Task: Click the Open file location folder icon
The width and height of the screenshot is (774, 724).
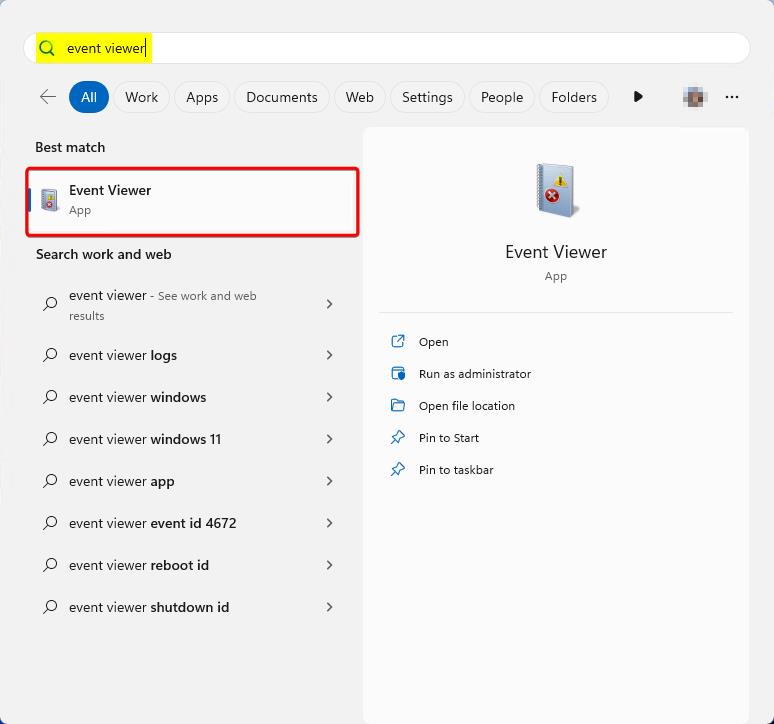Action: (398, 406)
